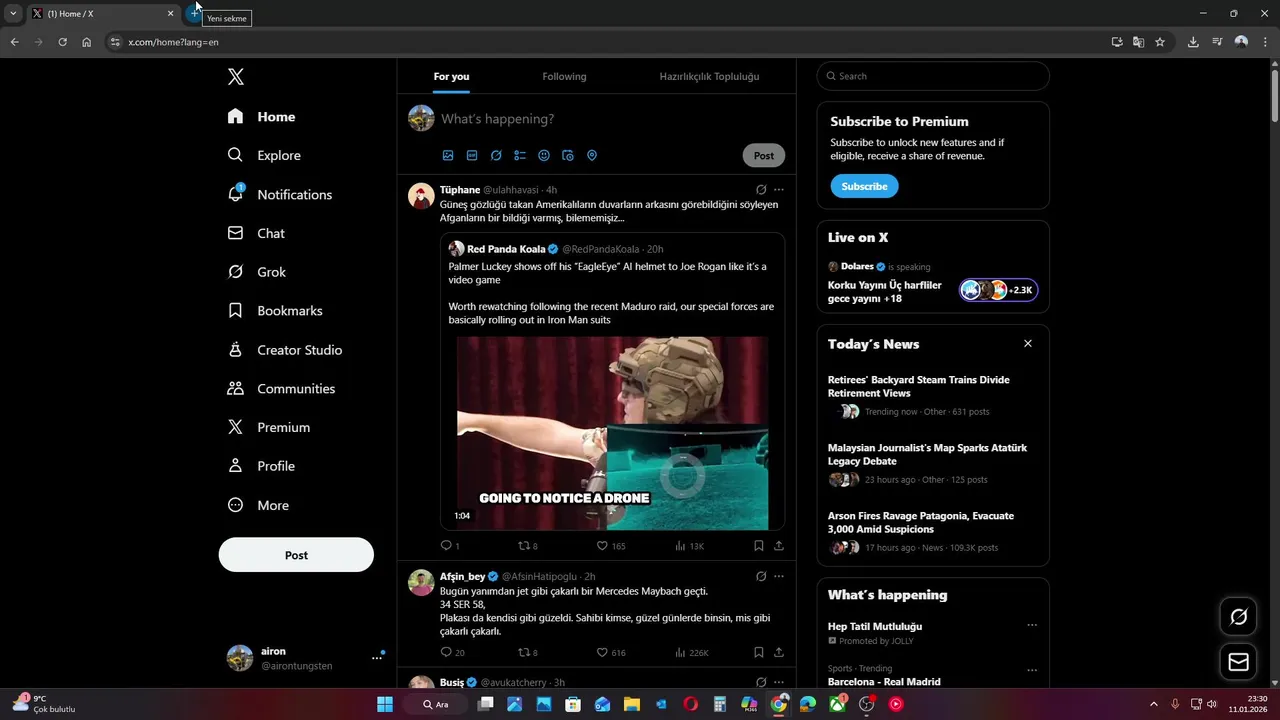Add media image to the new post
This screenshot has width=1280, height=720.
pos(448,156)
